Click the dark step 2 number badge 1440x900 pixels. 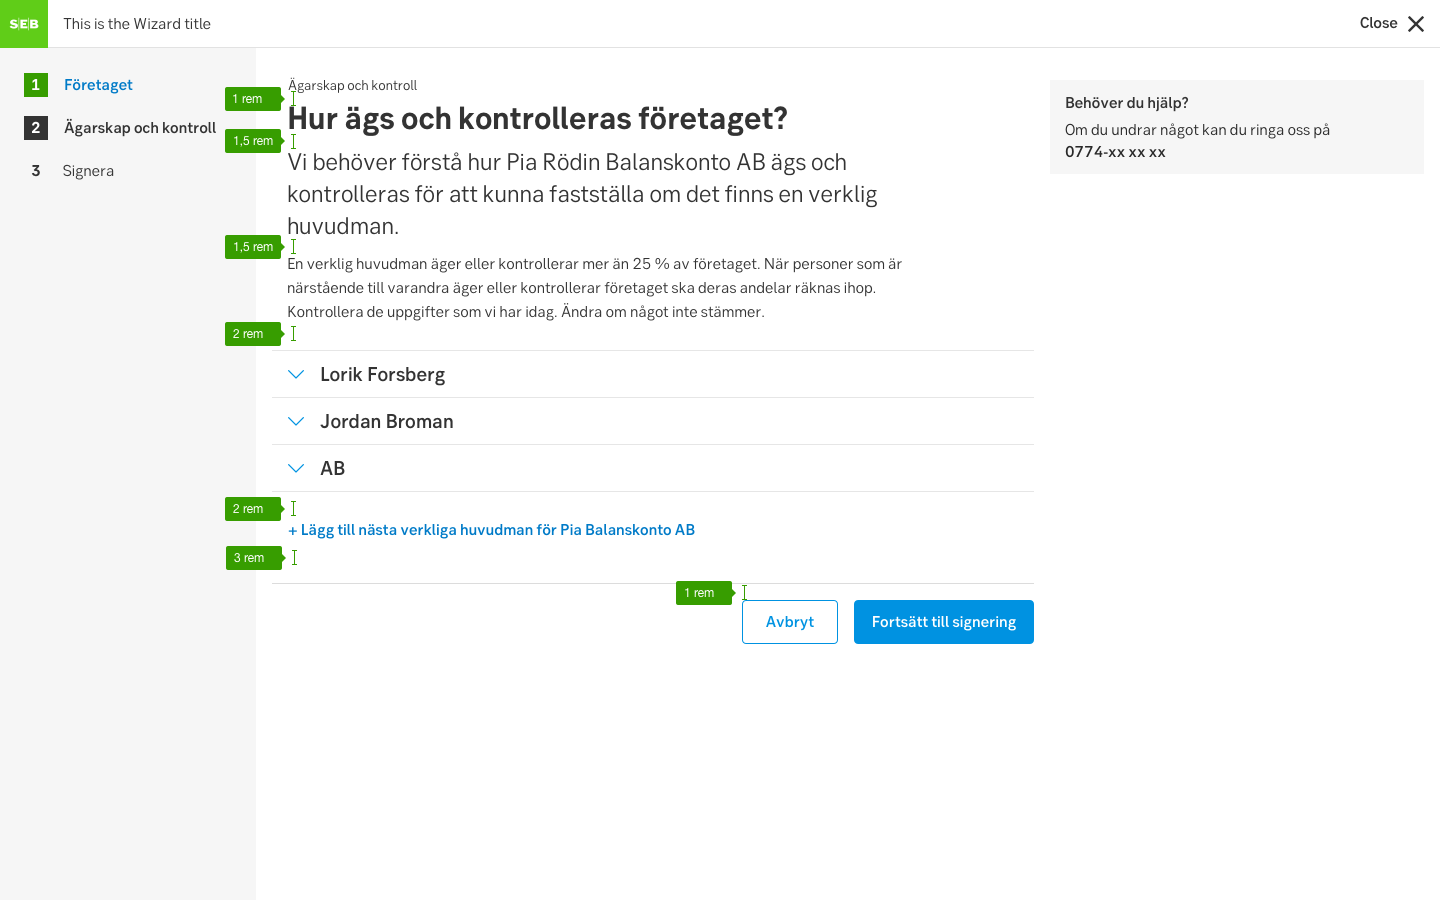click(x=36, y=128)
